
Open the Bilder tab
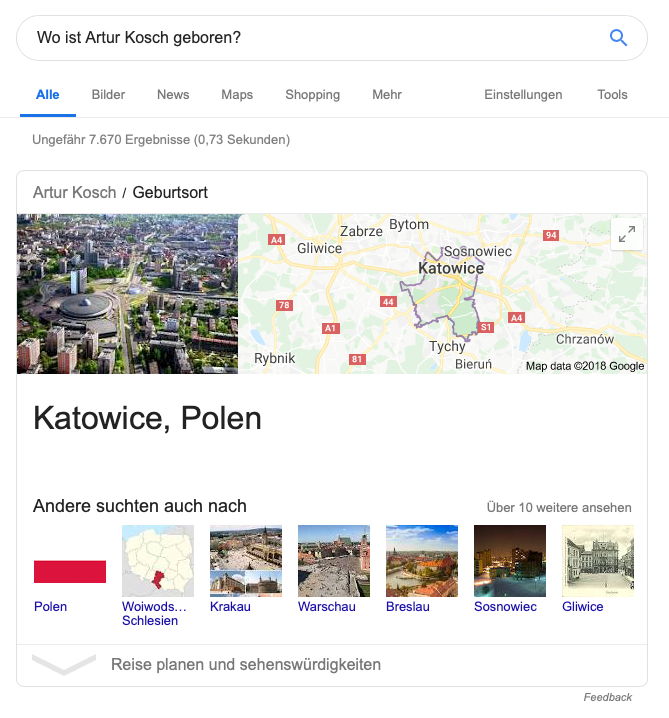tap(108, 95)
